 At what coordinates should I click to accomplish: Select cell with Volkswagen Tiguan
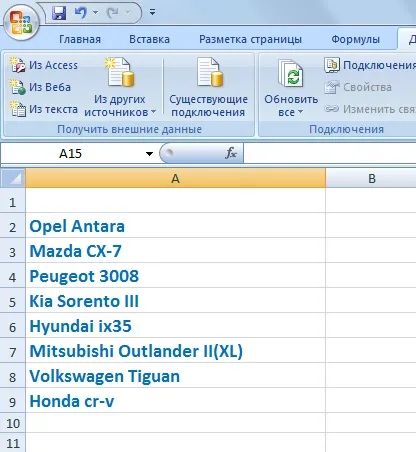point(175,376)
